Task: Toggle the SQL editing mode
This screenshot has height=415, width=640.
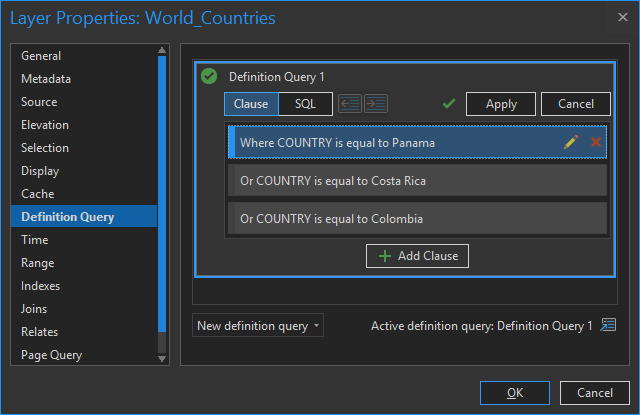Action: tap(305, 103)
